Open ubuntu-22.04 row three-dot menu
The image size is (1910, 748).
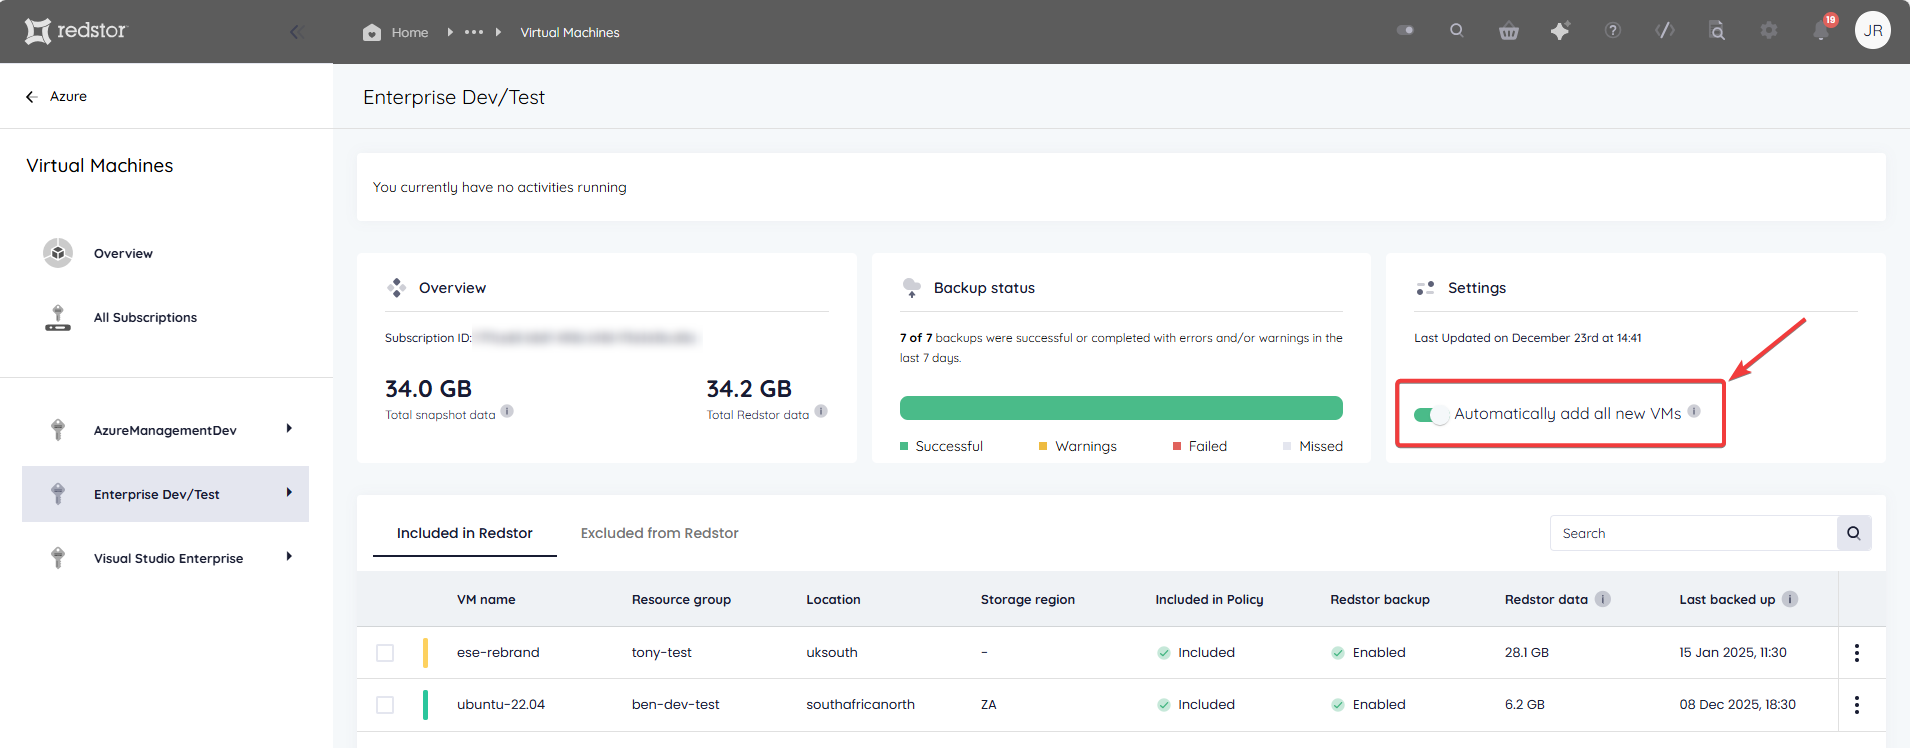coord(1857,705)
